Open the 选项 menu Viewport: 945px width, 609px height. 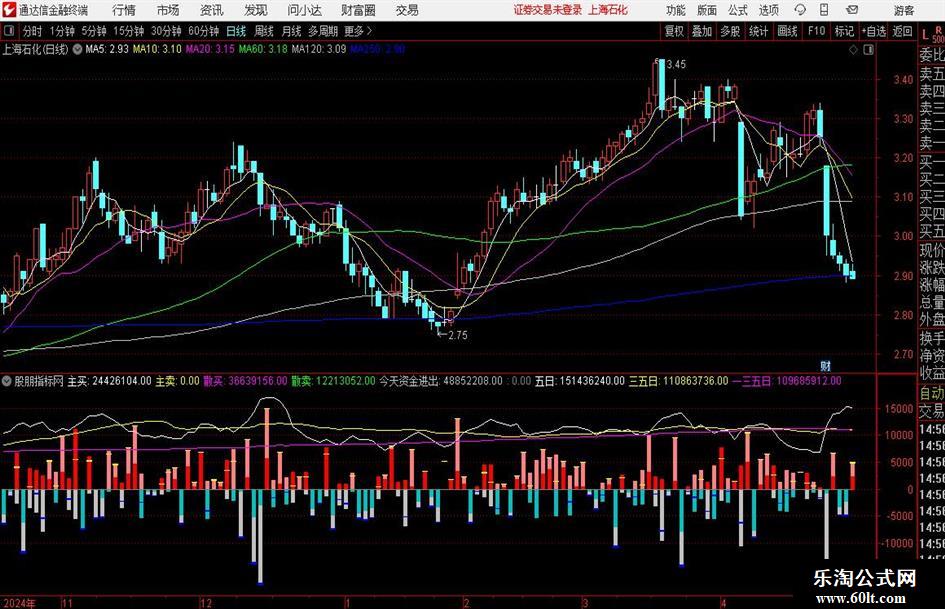tap(768, 10)
